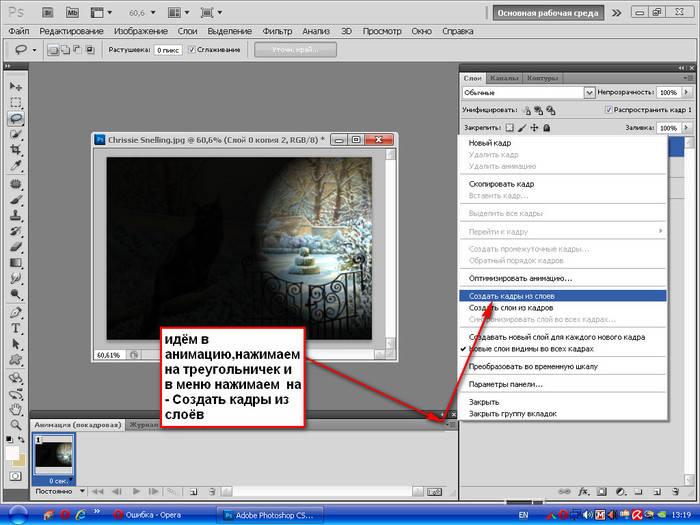Select the History Brush tool
This screenshot has height=525, width=700.
pyautogui.click(x=16, y=231)
